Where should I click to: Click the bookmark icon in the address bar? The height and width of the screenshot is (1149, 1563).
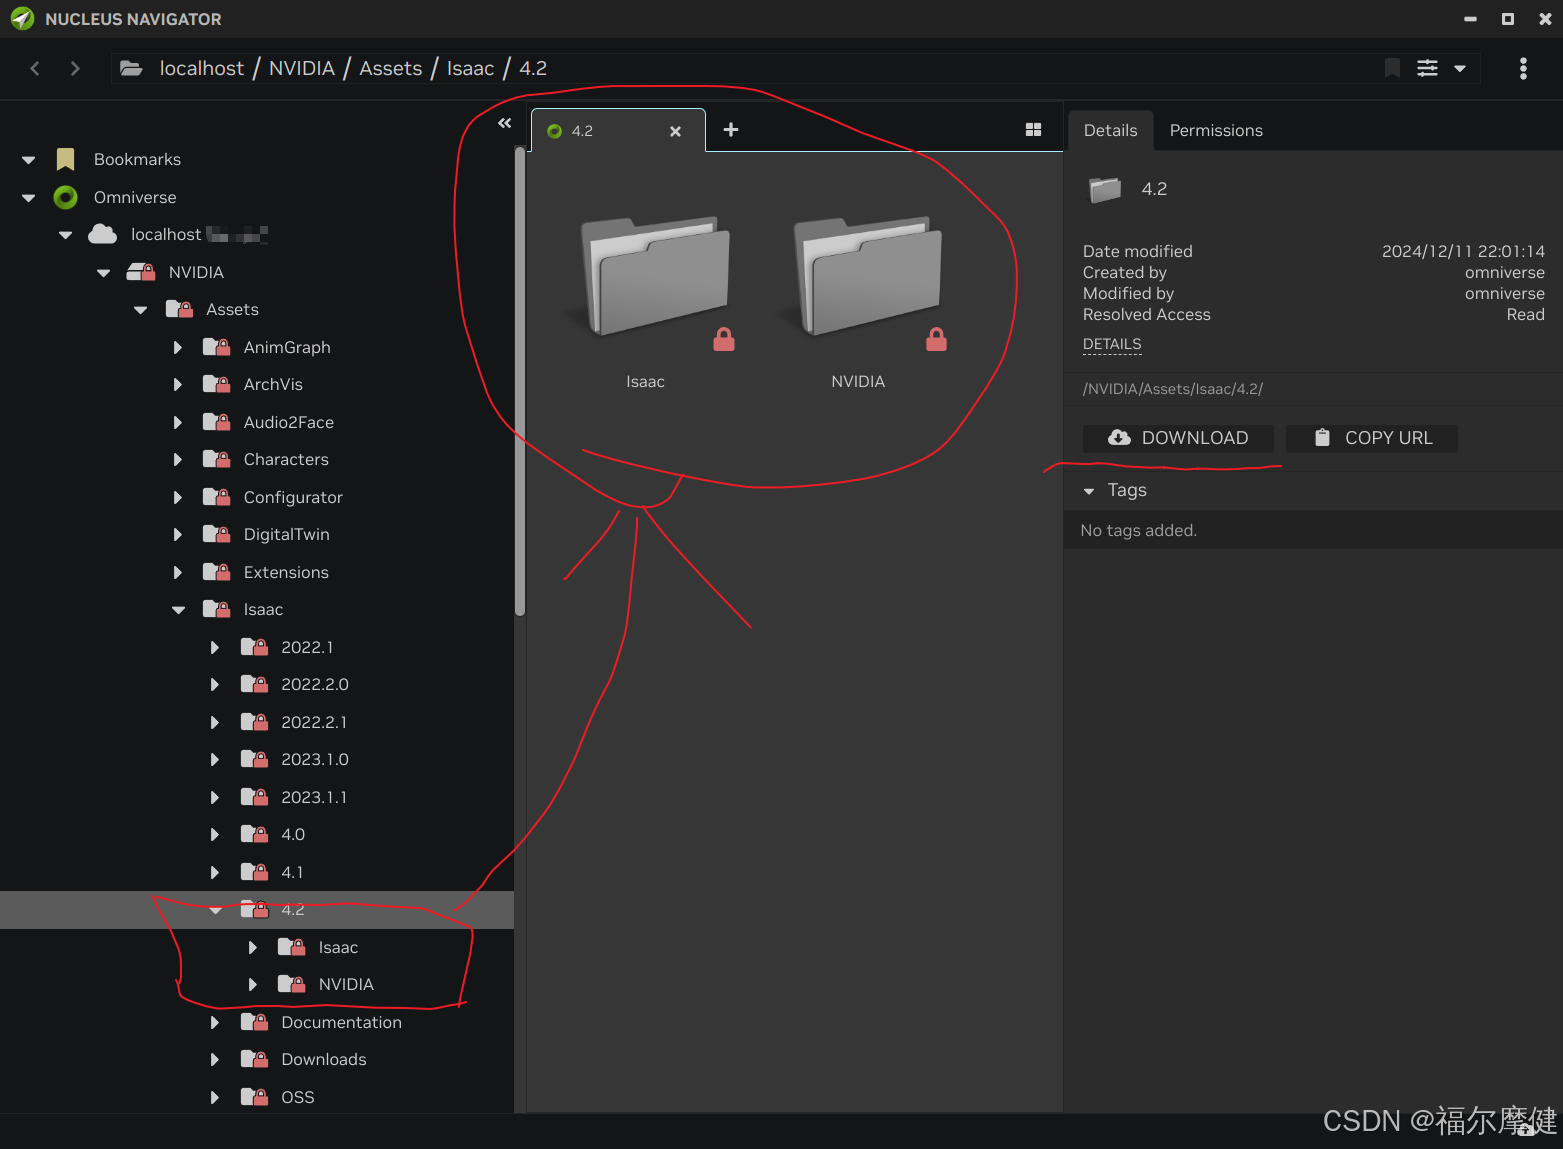click(x=1391, y=68)
